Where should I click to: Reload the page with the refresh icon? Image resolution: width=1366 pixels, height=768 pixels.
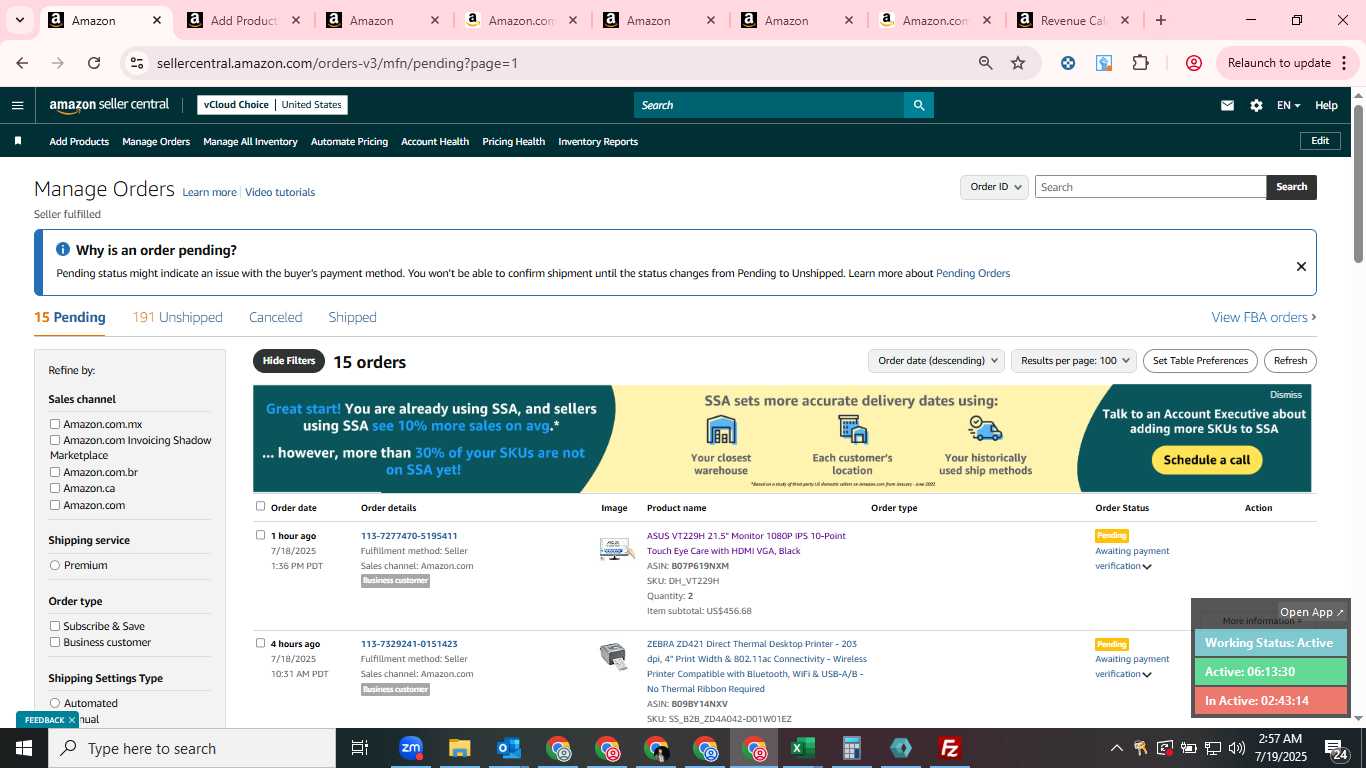94,63
